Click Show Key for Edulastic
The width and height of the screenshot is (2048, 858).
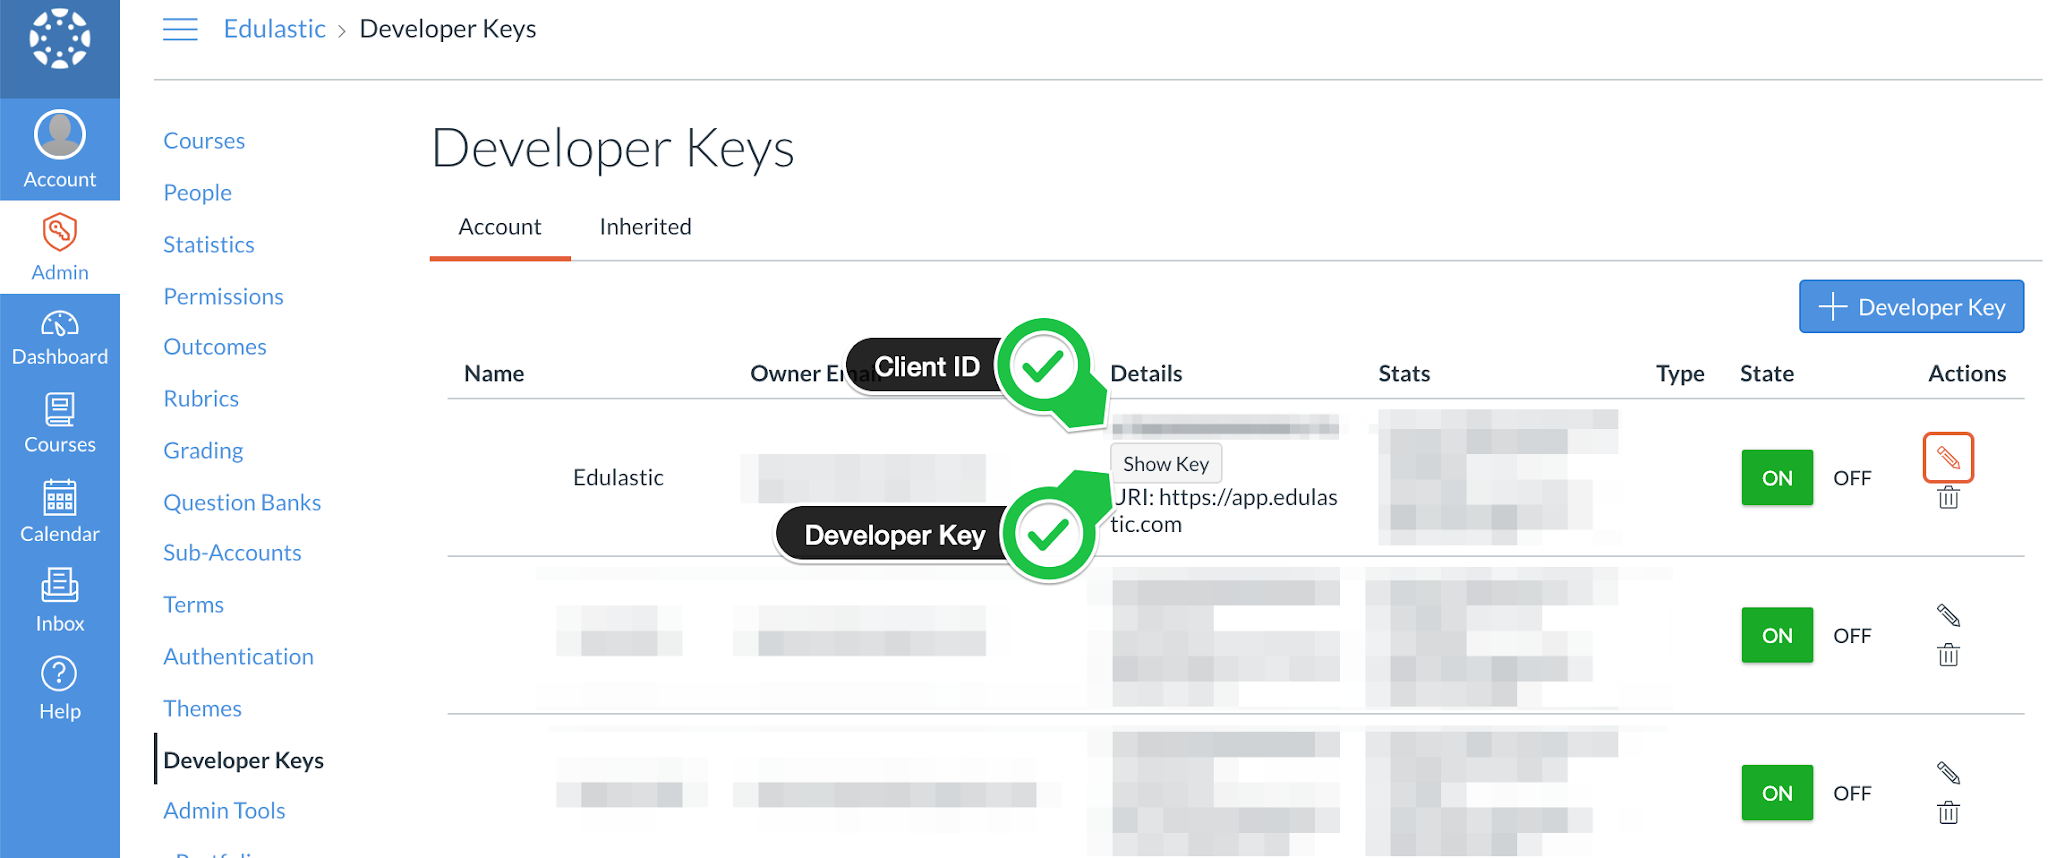coord(1166,463)
